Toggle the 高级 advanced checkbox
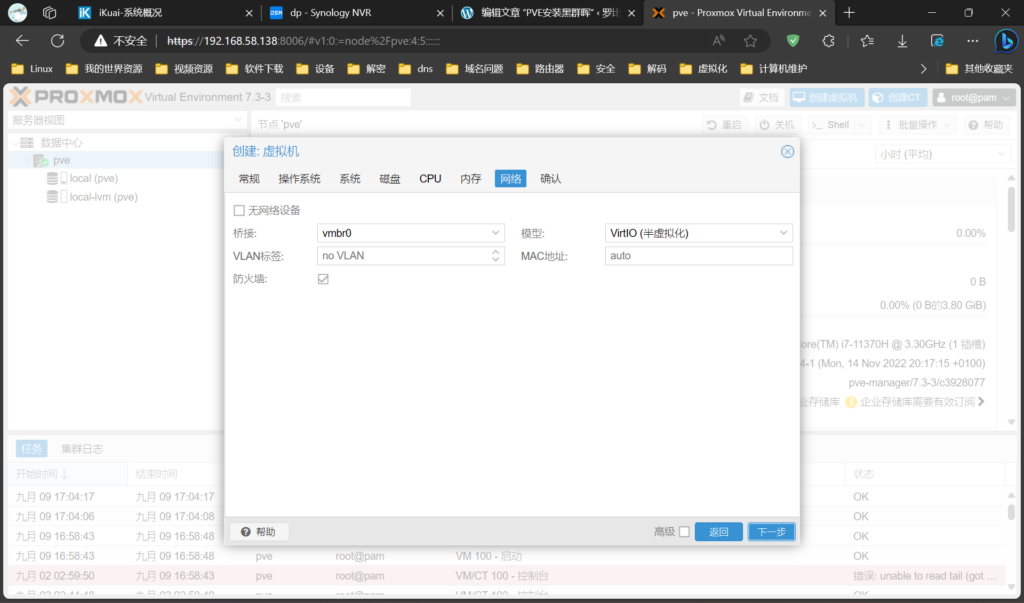Screen dimensions: 1024x603 684,532
